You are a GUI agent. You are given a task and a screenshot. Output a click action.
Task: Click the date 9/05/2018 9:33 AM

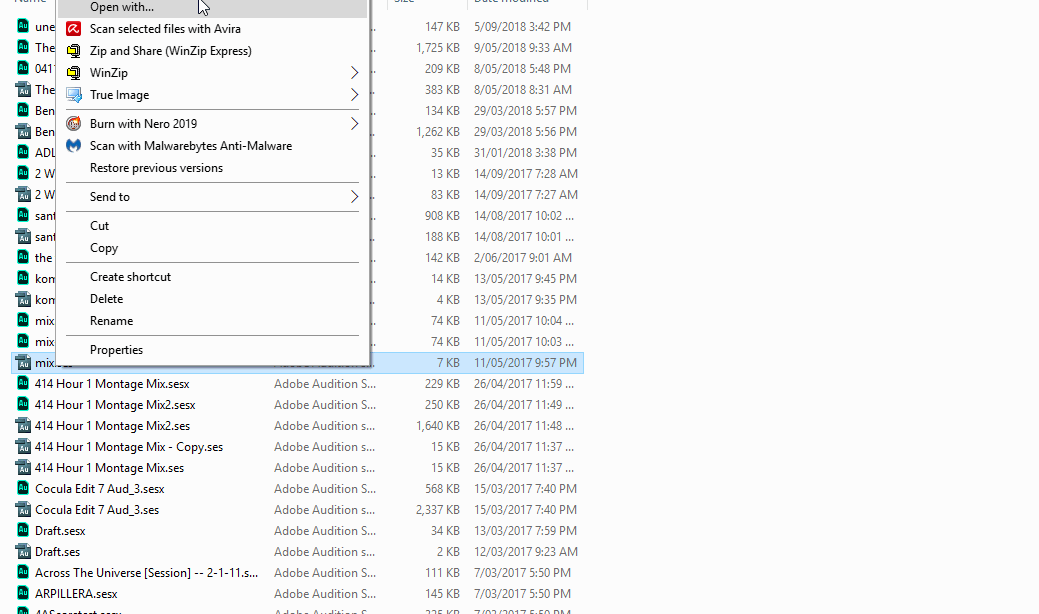tap(523, 48)
